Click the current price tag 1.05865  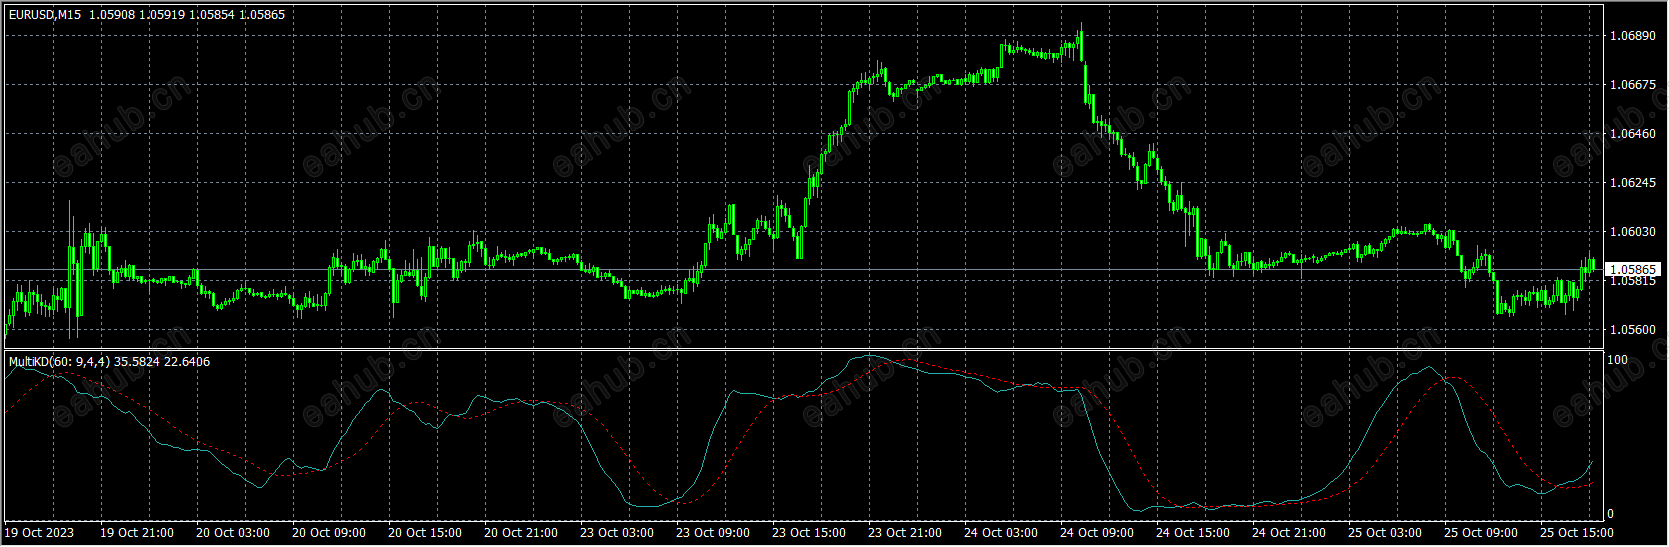pyautogui.click(x=1633, y=270)
